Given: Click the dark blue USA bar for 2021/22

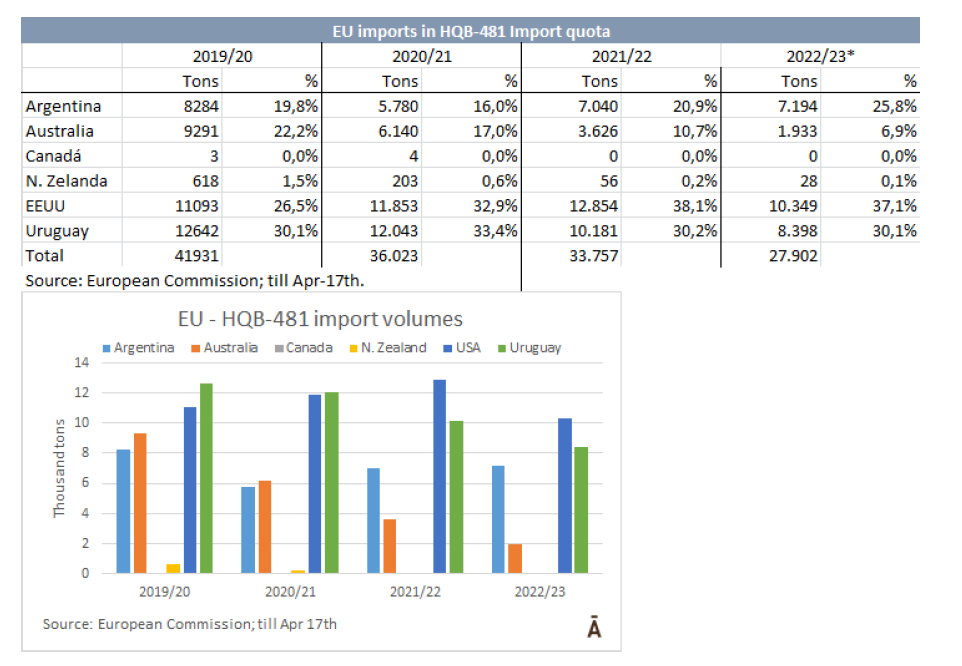Looking at the screenshot, I should 439,476.
